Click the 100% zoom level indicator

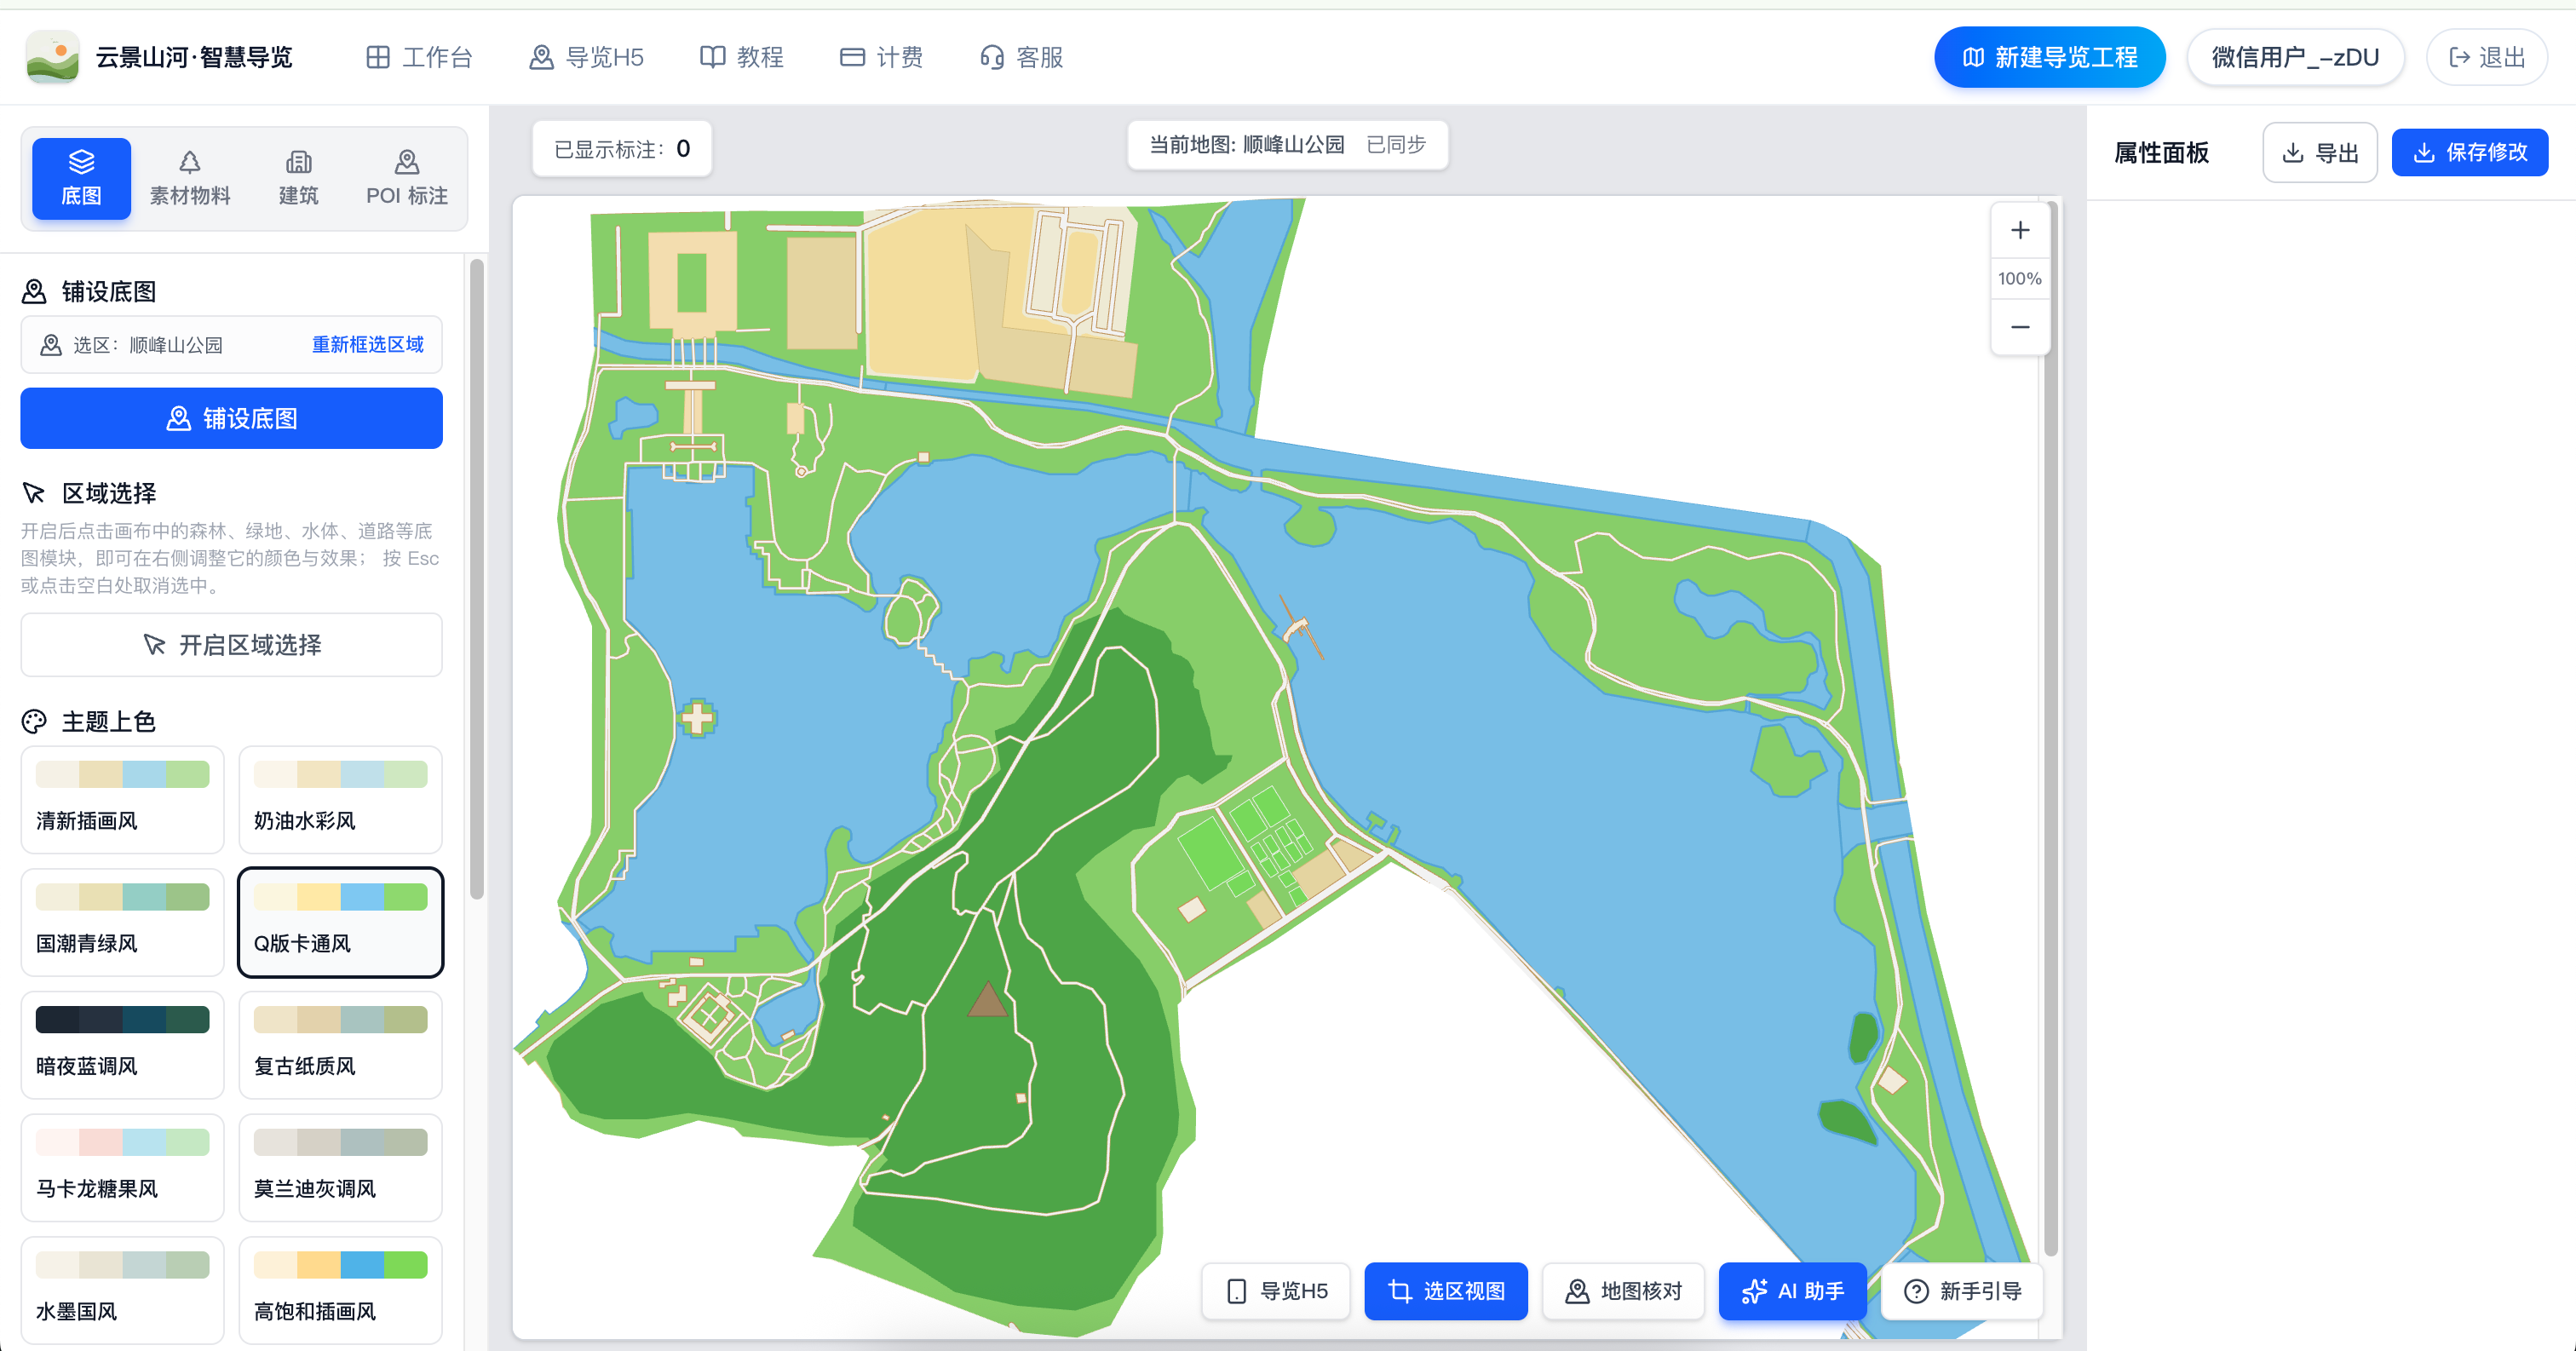2020,279
